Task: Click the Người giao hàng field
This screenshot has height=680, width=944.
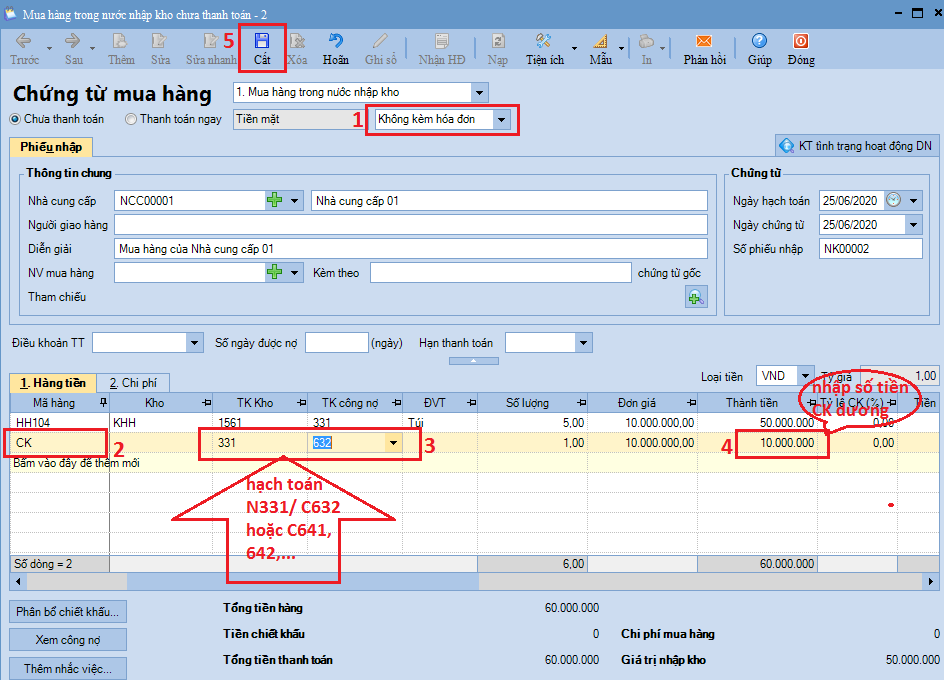Action: pyautogui.click(x=411, y=225)
